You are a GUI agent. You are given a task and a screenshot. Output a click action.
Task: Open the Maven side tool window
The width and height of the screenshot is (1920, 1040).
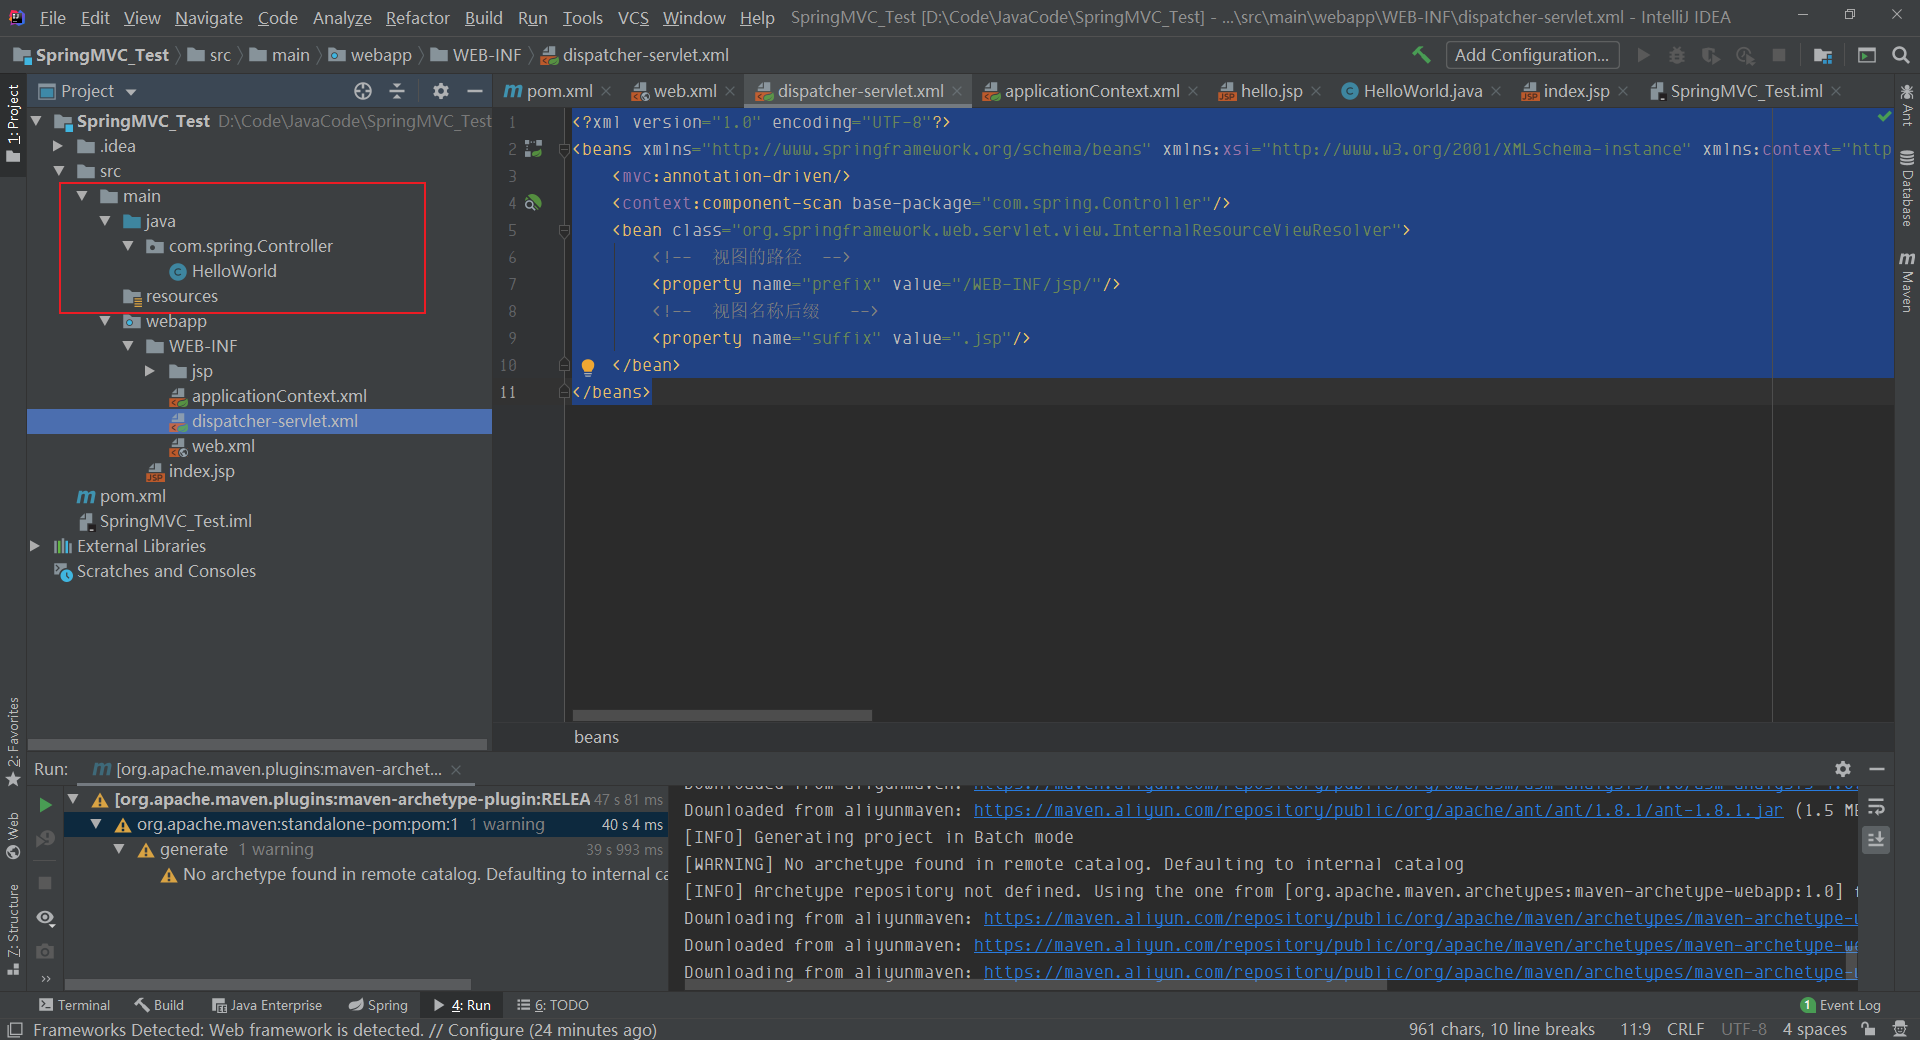click(1907, 281)
